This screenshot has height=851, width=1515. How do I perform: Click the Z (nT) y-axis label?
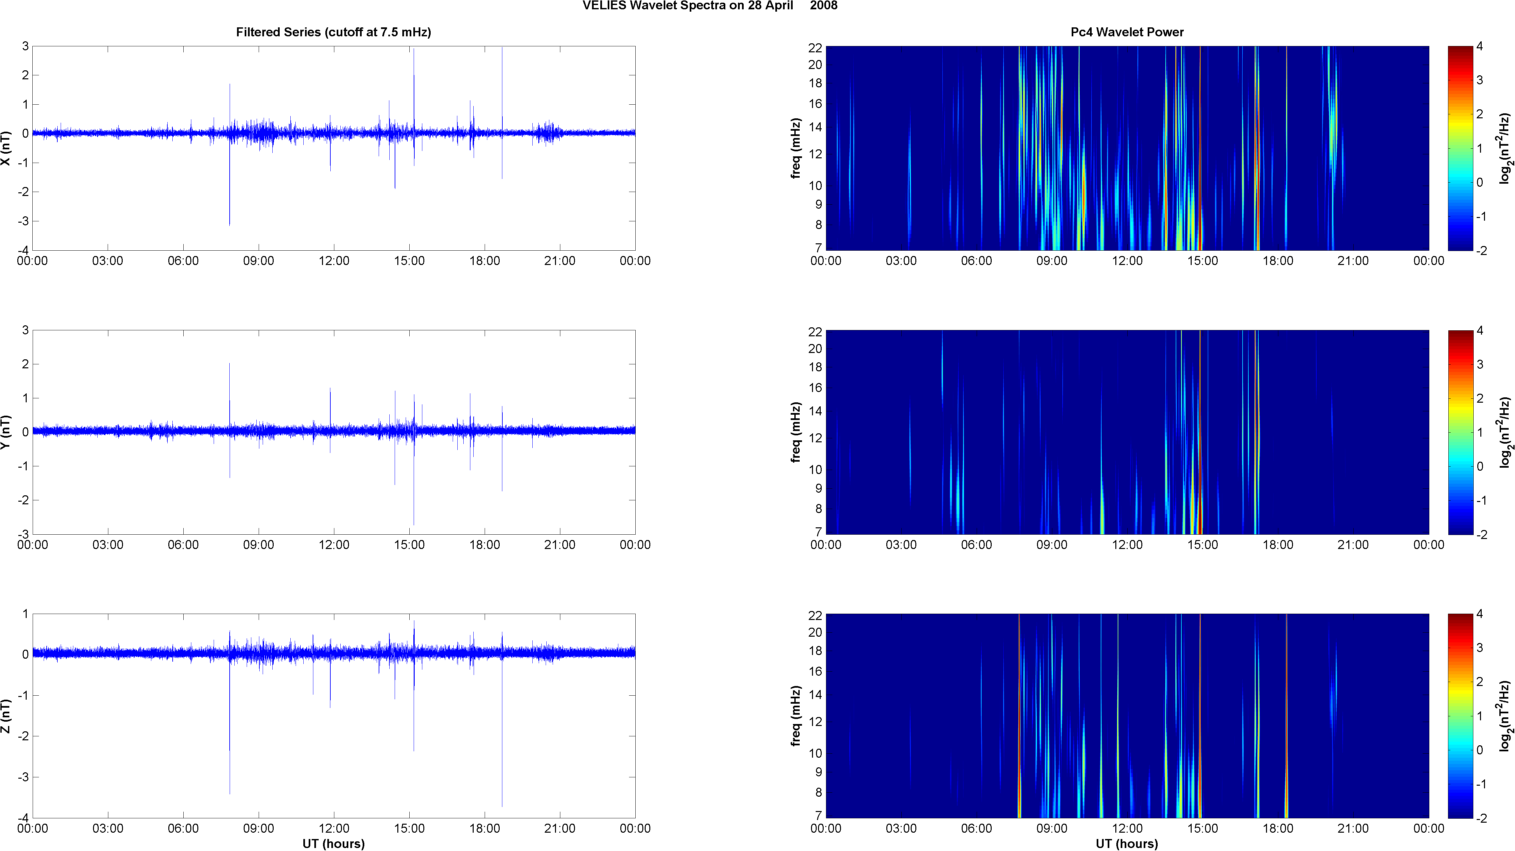(7, 716)
